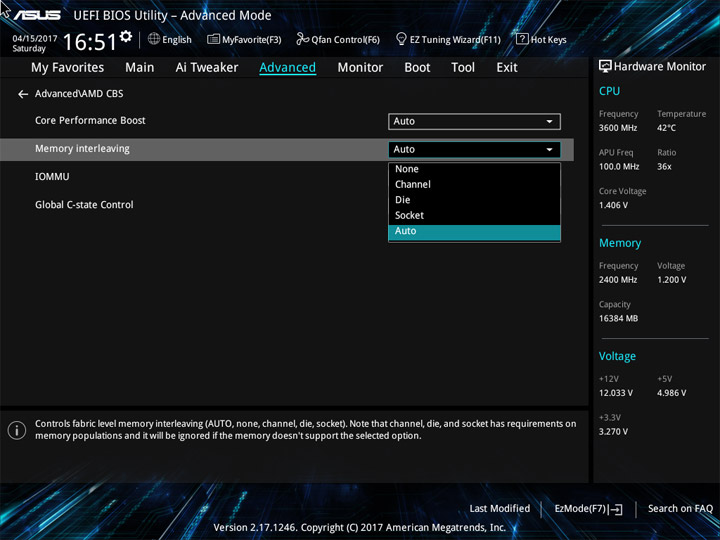This screenshot has width=720, height=540.
Task: Click the Advanced\AMD CBS breadcrumb text
Action: (79, 94)
